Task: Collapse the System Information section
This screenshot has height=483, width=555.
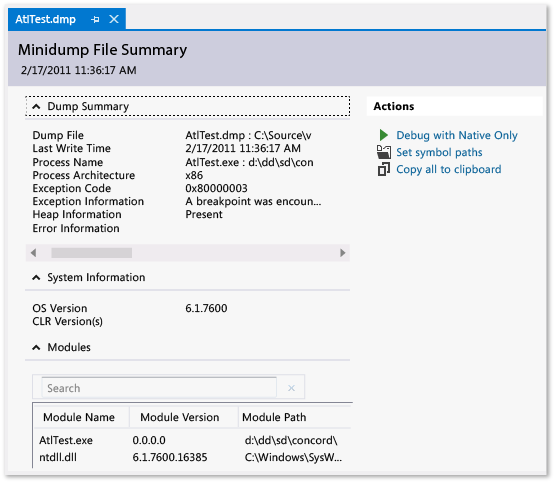Action: [x=36, y=278]
